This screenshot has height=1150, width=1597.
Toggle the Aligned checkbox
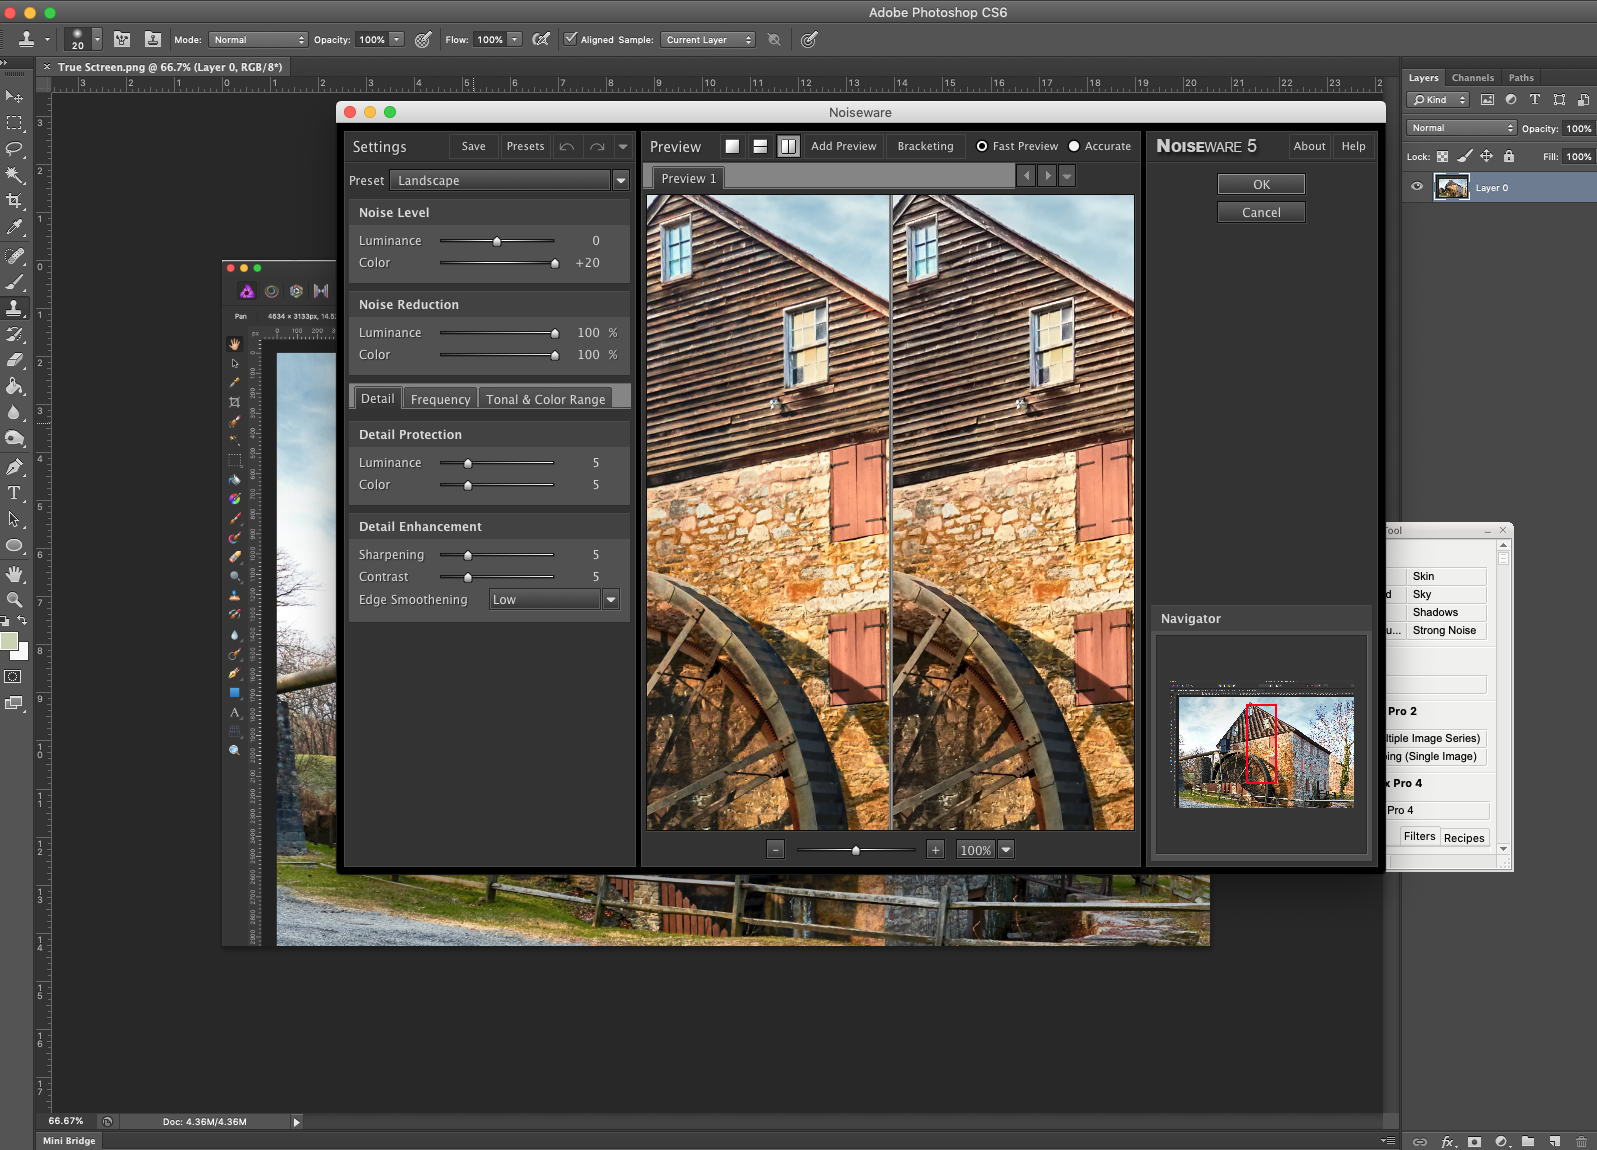tap(571, 39)
